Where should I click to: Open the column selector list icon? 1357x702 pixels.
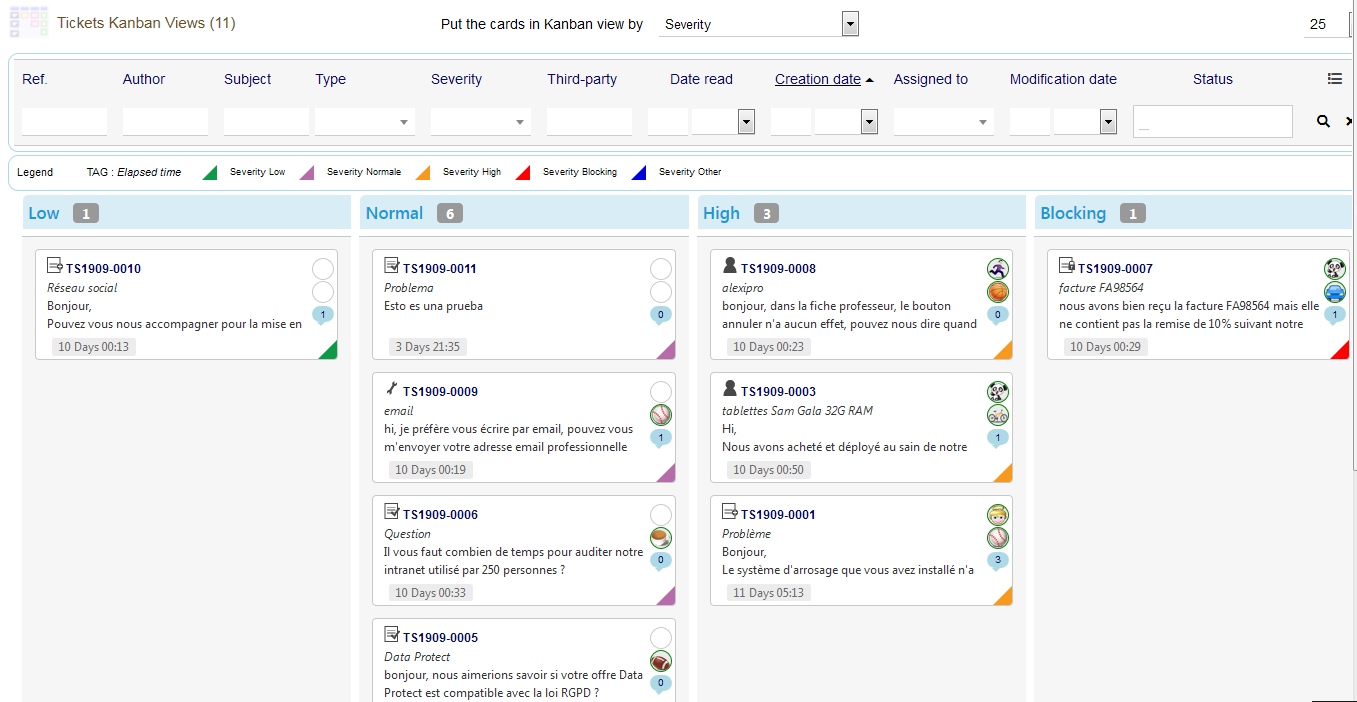click(x=1334, y=79)
